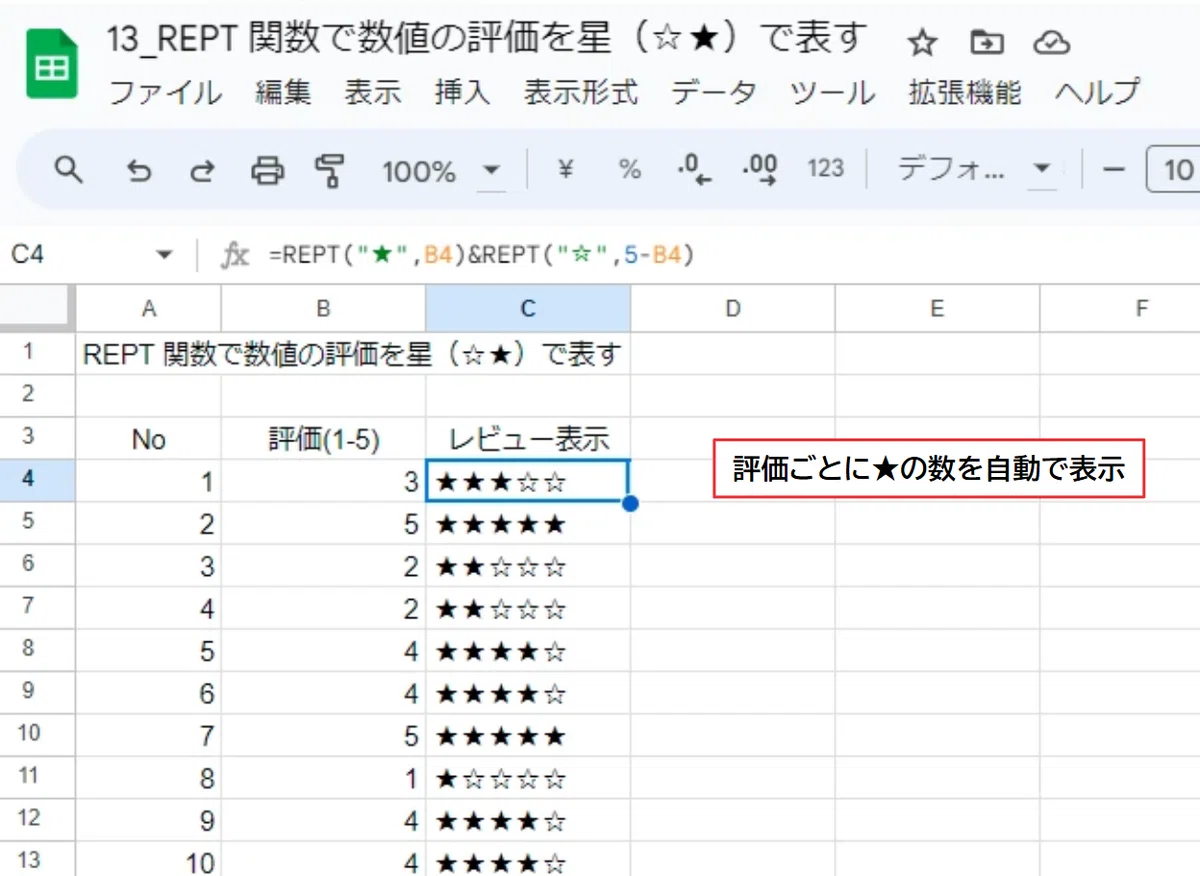The height and width of the screenshot is (876, 1200).
Task: Format as percent
Action: point(629,170)
